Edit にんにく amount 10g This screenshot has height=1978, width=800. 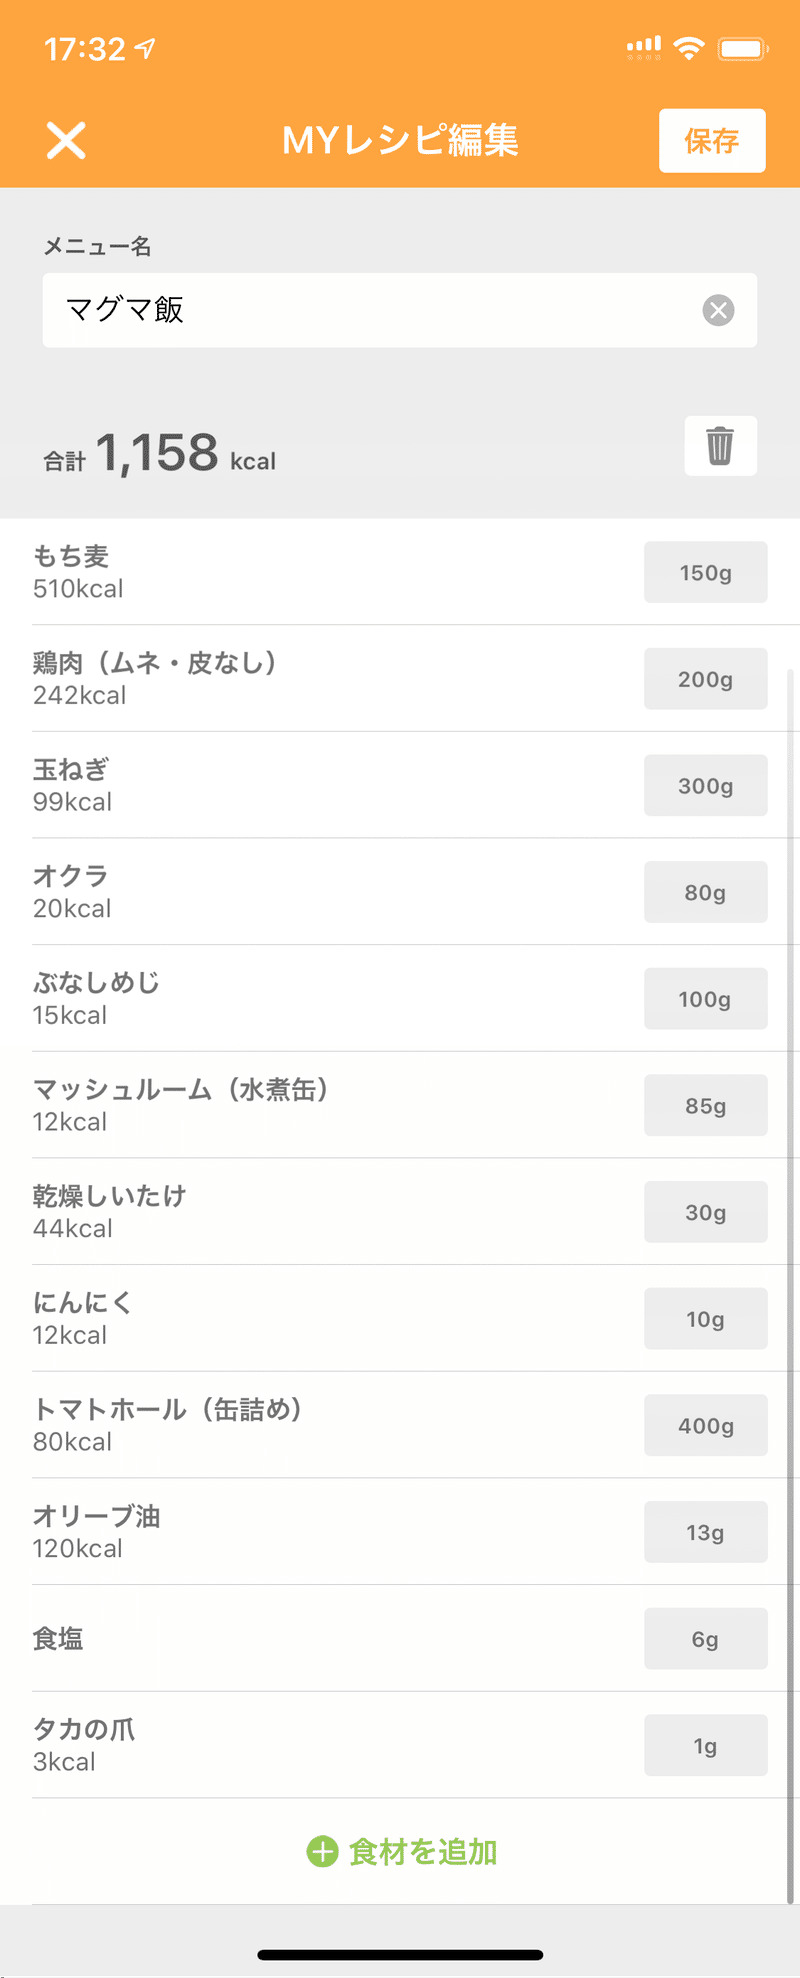[705, 1319]
